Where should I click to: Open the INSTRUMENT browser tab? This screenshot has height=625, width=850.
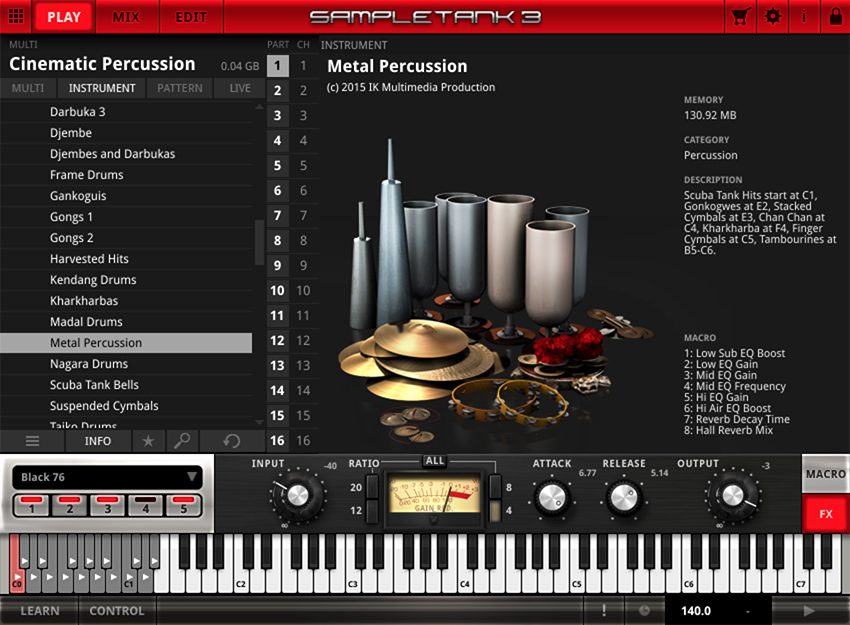[102, 88]
